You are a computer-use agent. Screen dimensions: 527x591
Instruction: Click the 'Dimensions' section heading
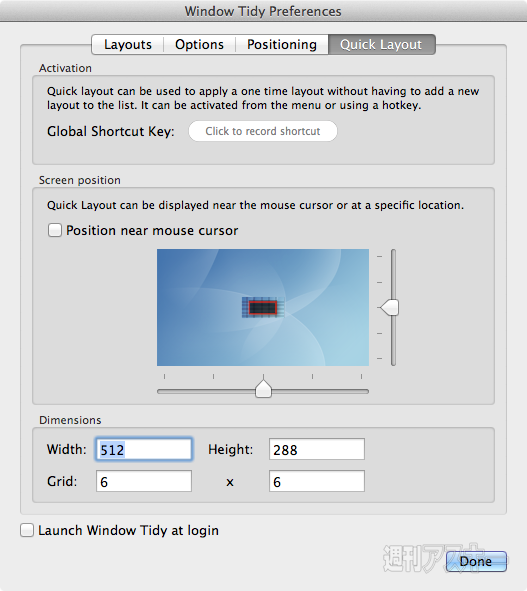click(x=70, y=420)
